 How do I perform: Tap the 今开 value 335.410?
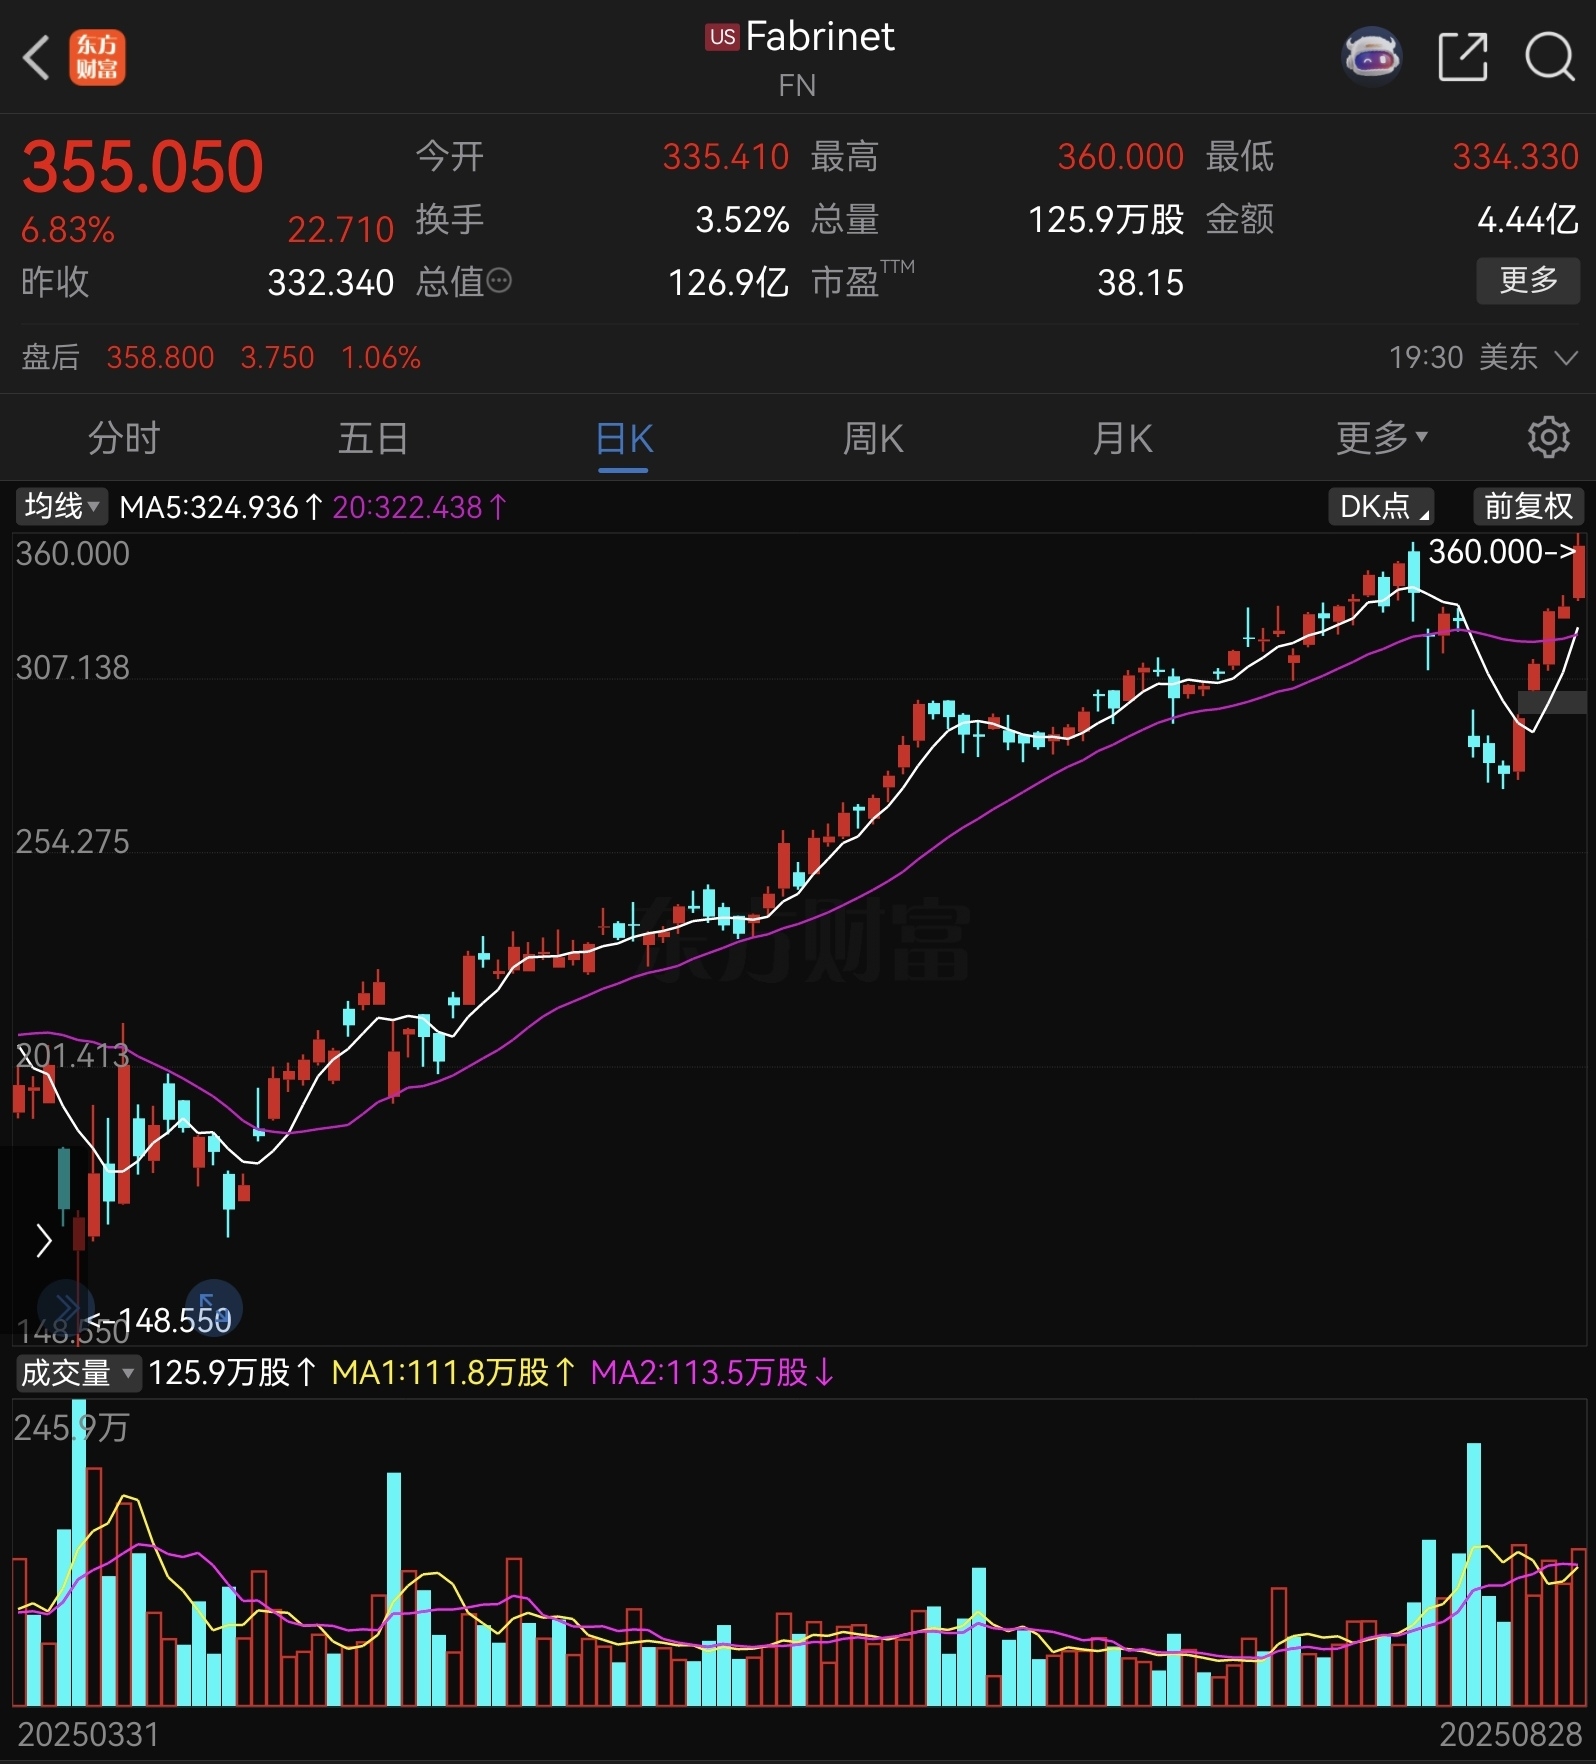pyautogui.click(x=725, y=157)
